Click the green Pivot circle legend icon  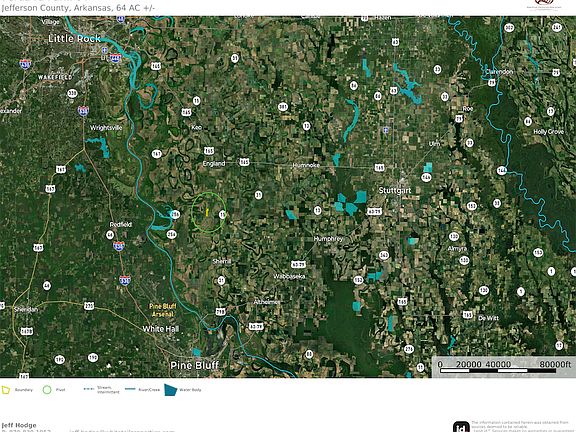point(47,390)
